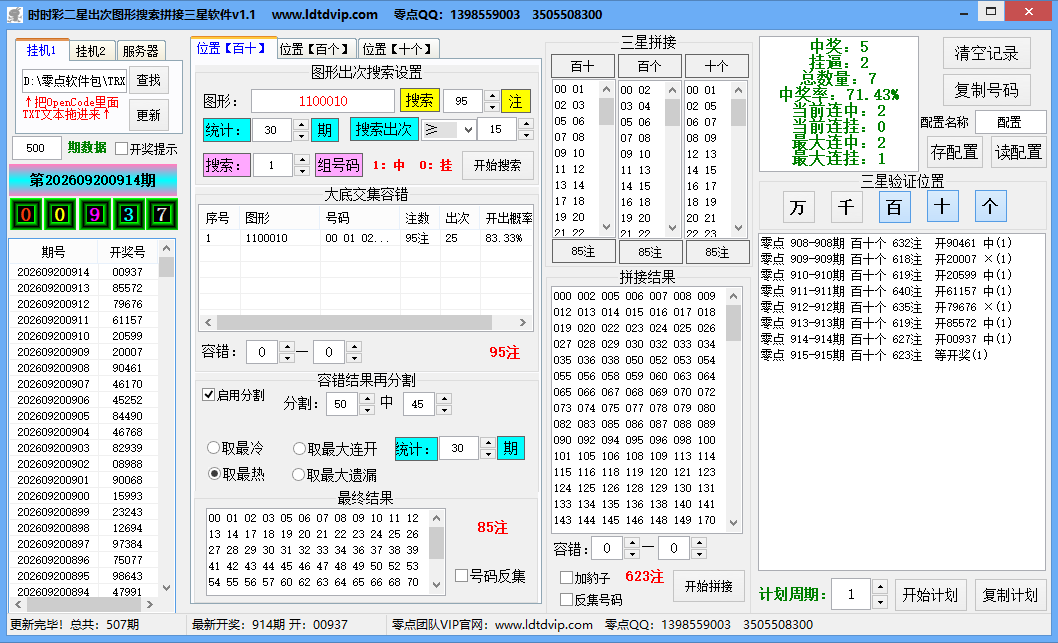Switch to 位置【百个】 tab
This screenshot has width=1058, height=643.
pyautogui.click(x=316, y=49)
